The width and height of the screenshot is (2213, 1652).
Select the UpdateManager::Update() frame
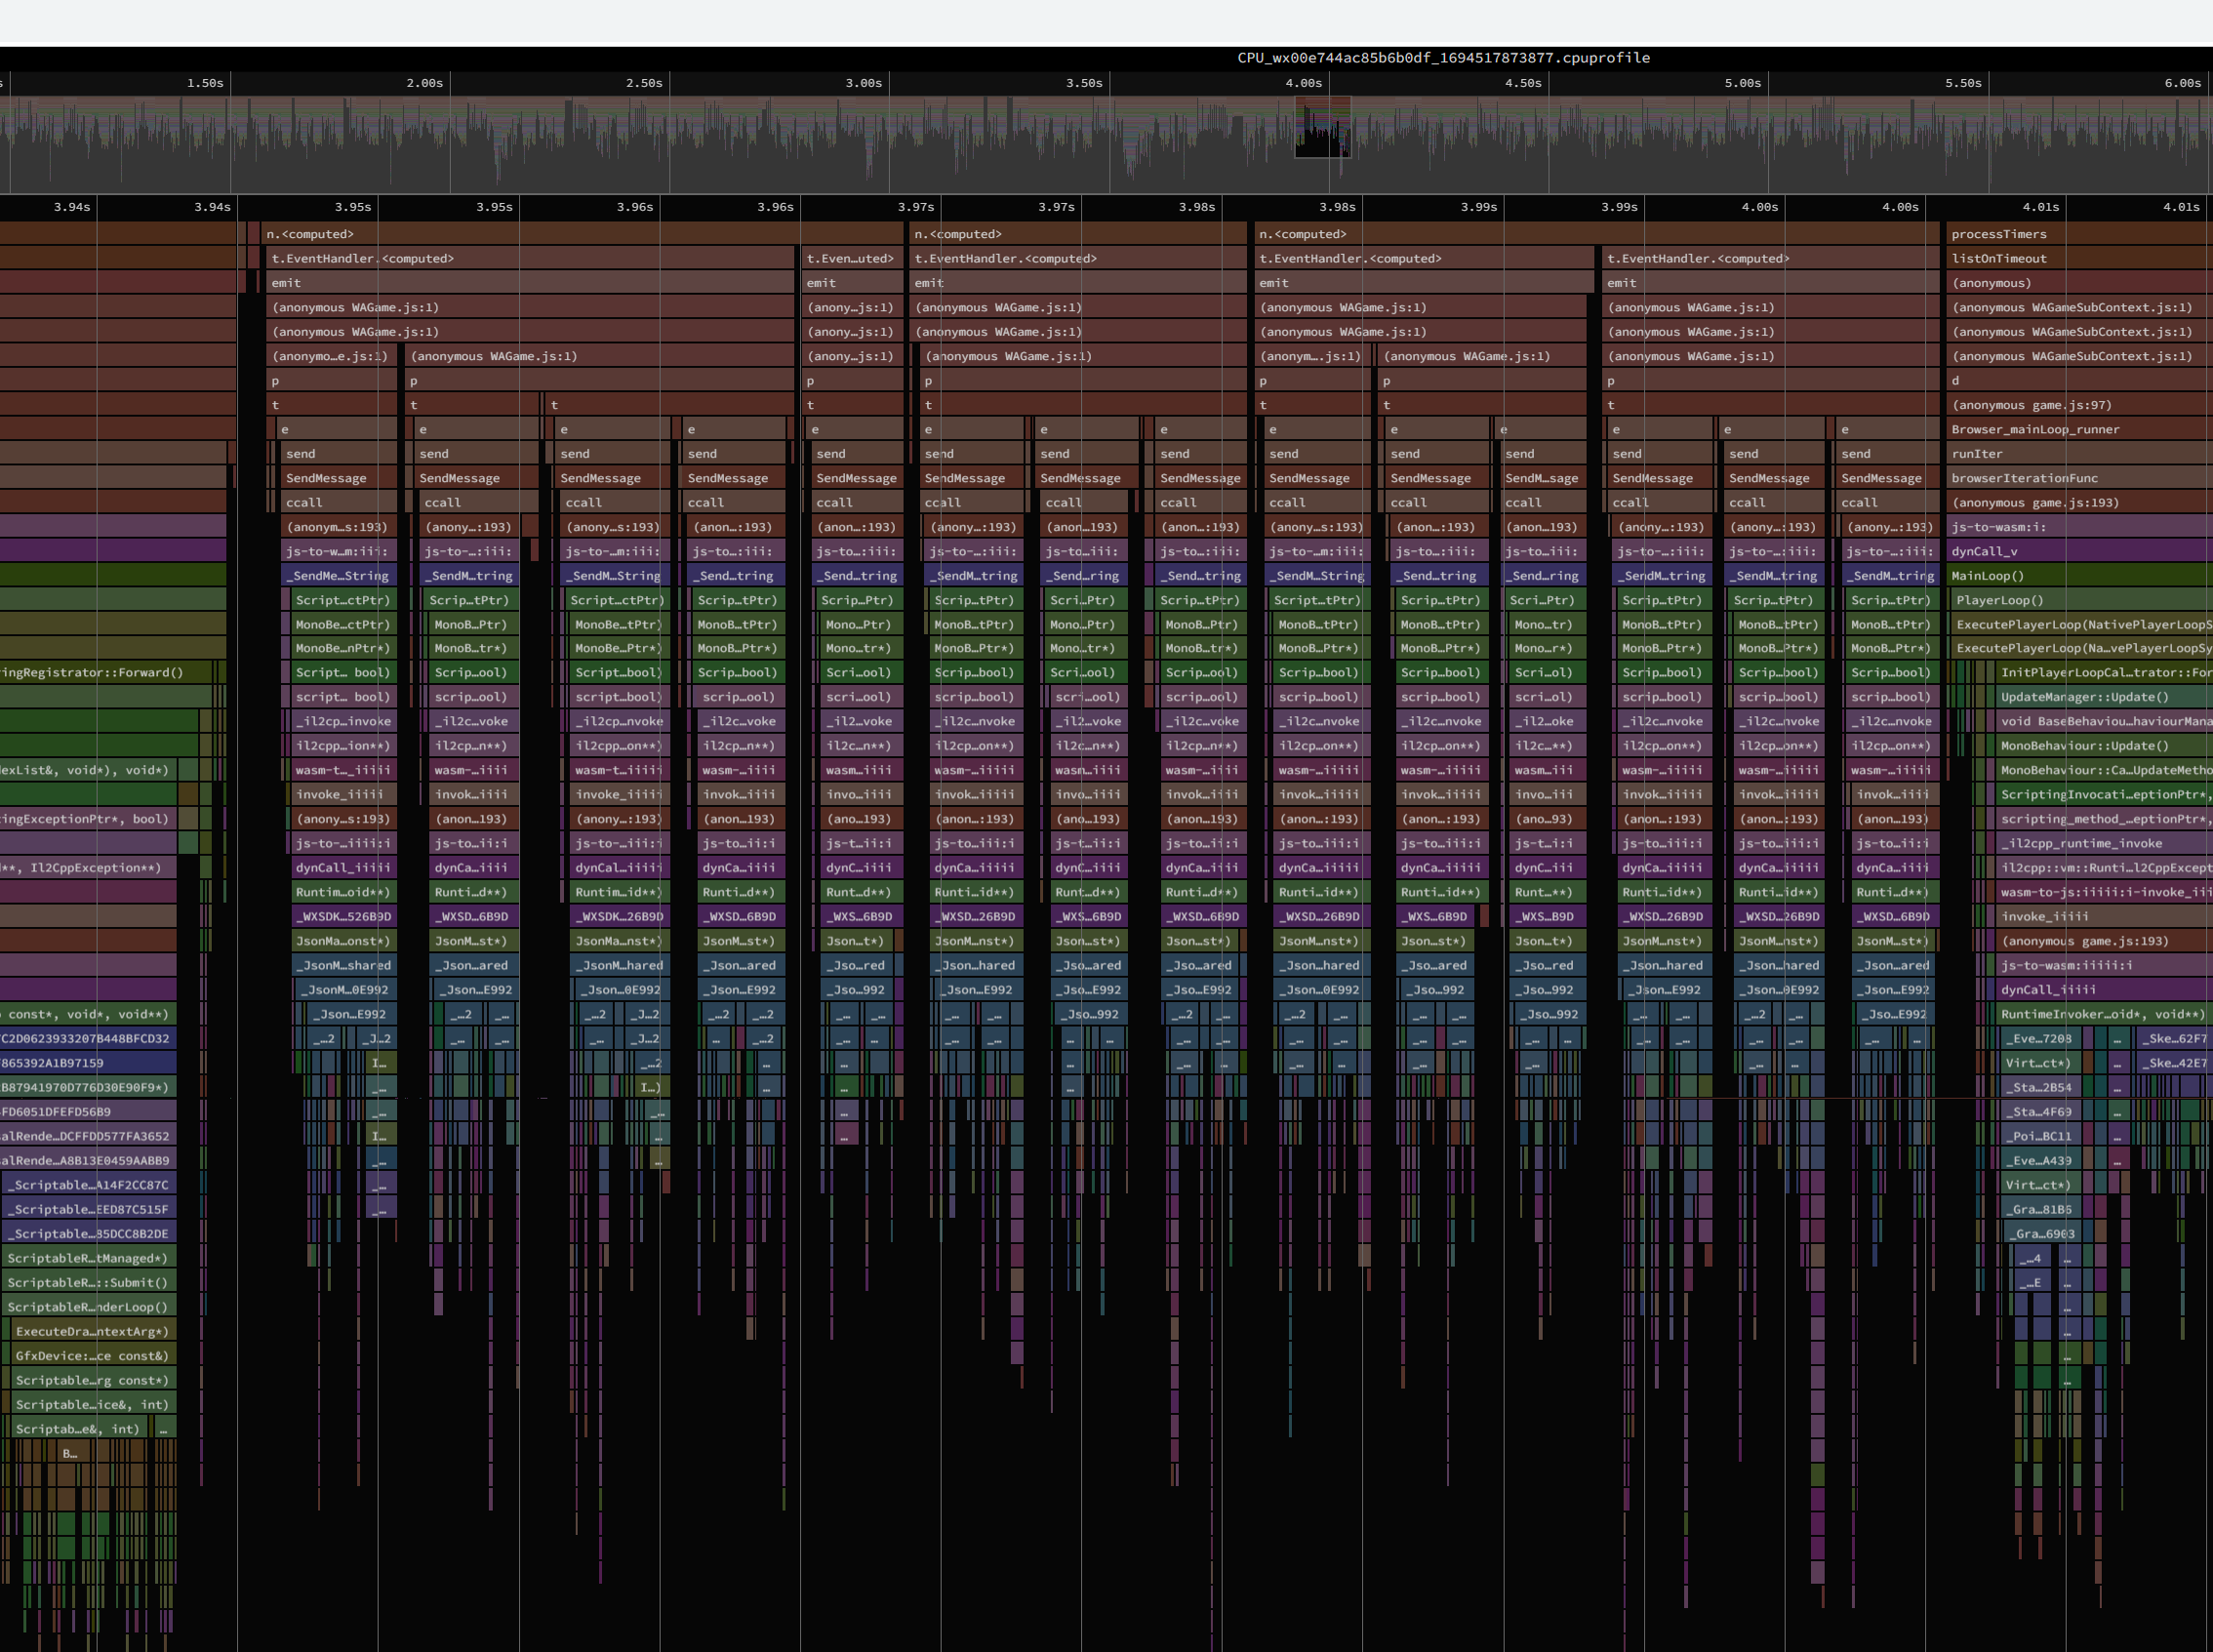[2082, 697]
